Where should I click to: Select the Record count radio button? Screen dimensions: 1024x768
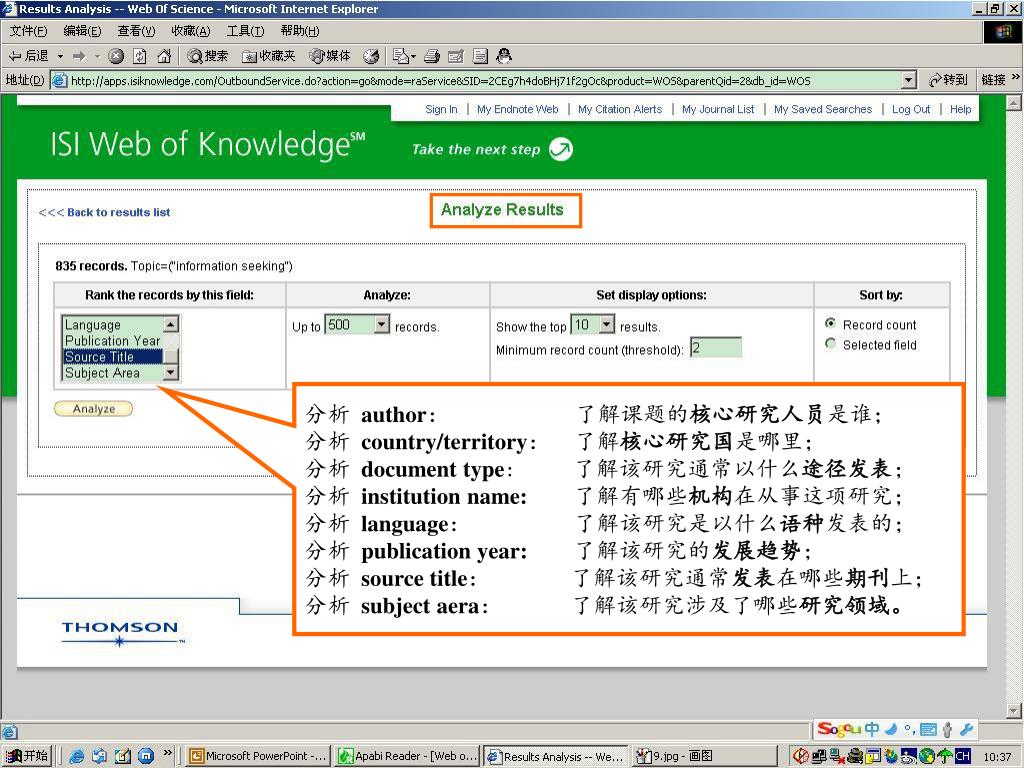tap(831, 323)
